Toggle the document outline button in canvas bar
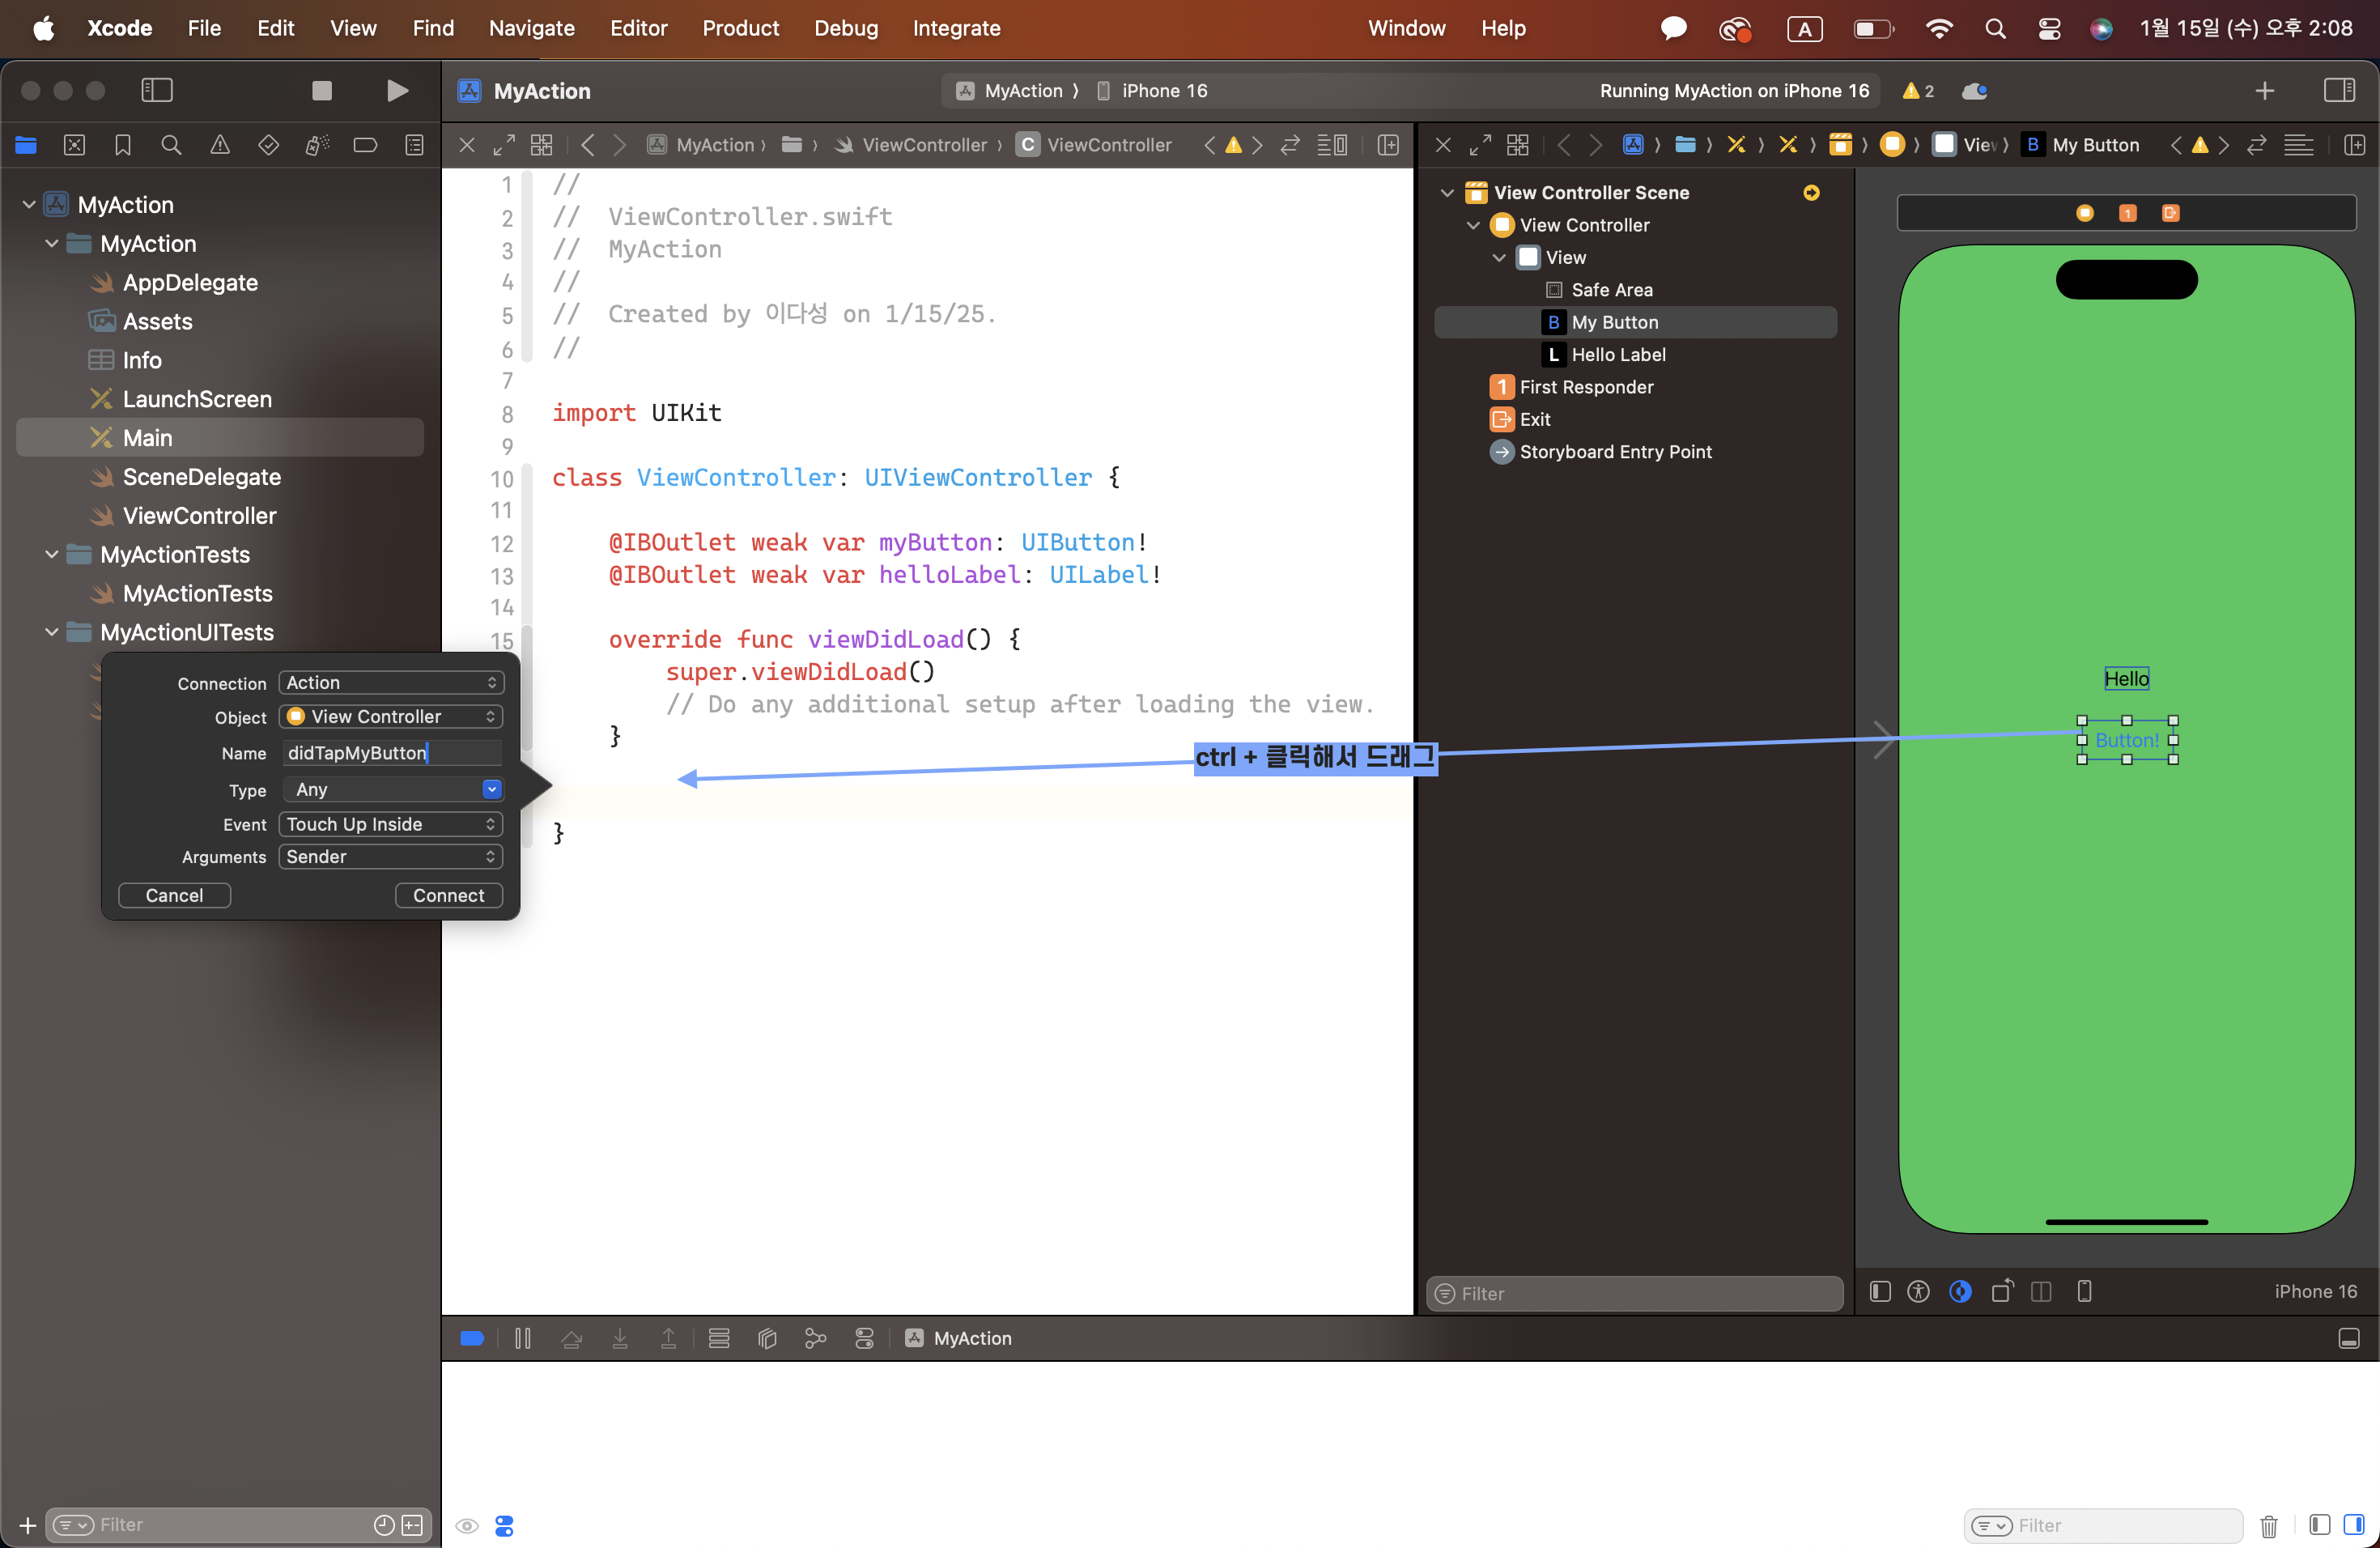The width and height of the screenshot is (2380, 1548). [x=1880, y=1292]
